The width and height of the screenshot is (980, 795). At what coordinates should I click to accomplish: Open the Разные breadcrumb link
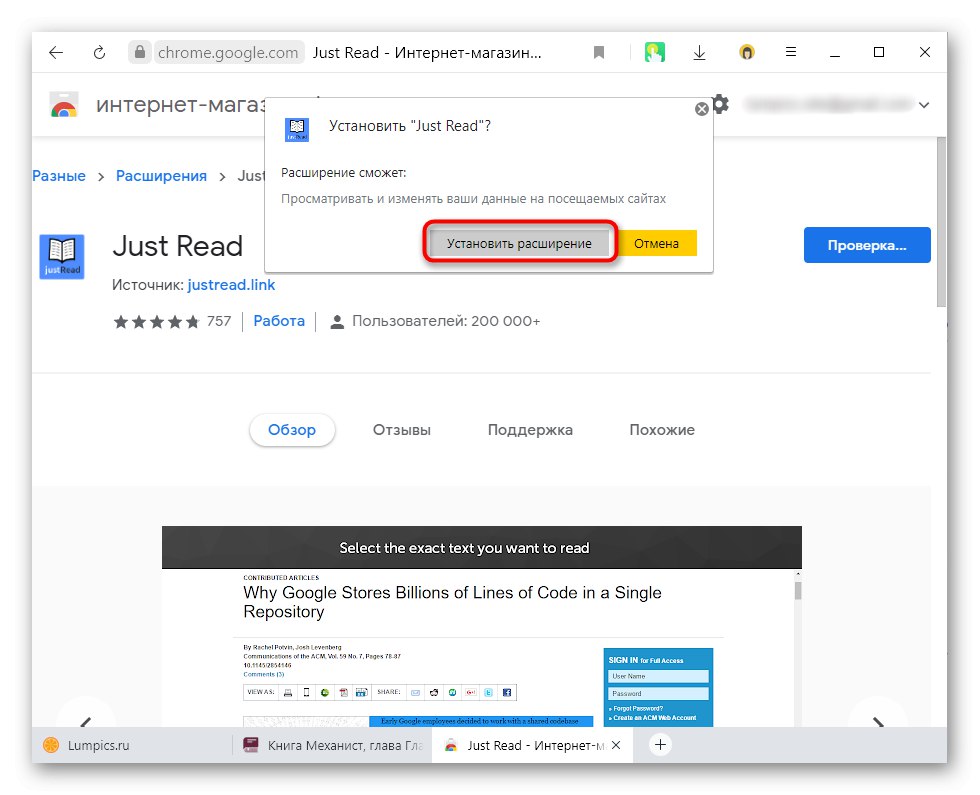59,176
